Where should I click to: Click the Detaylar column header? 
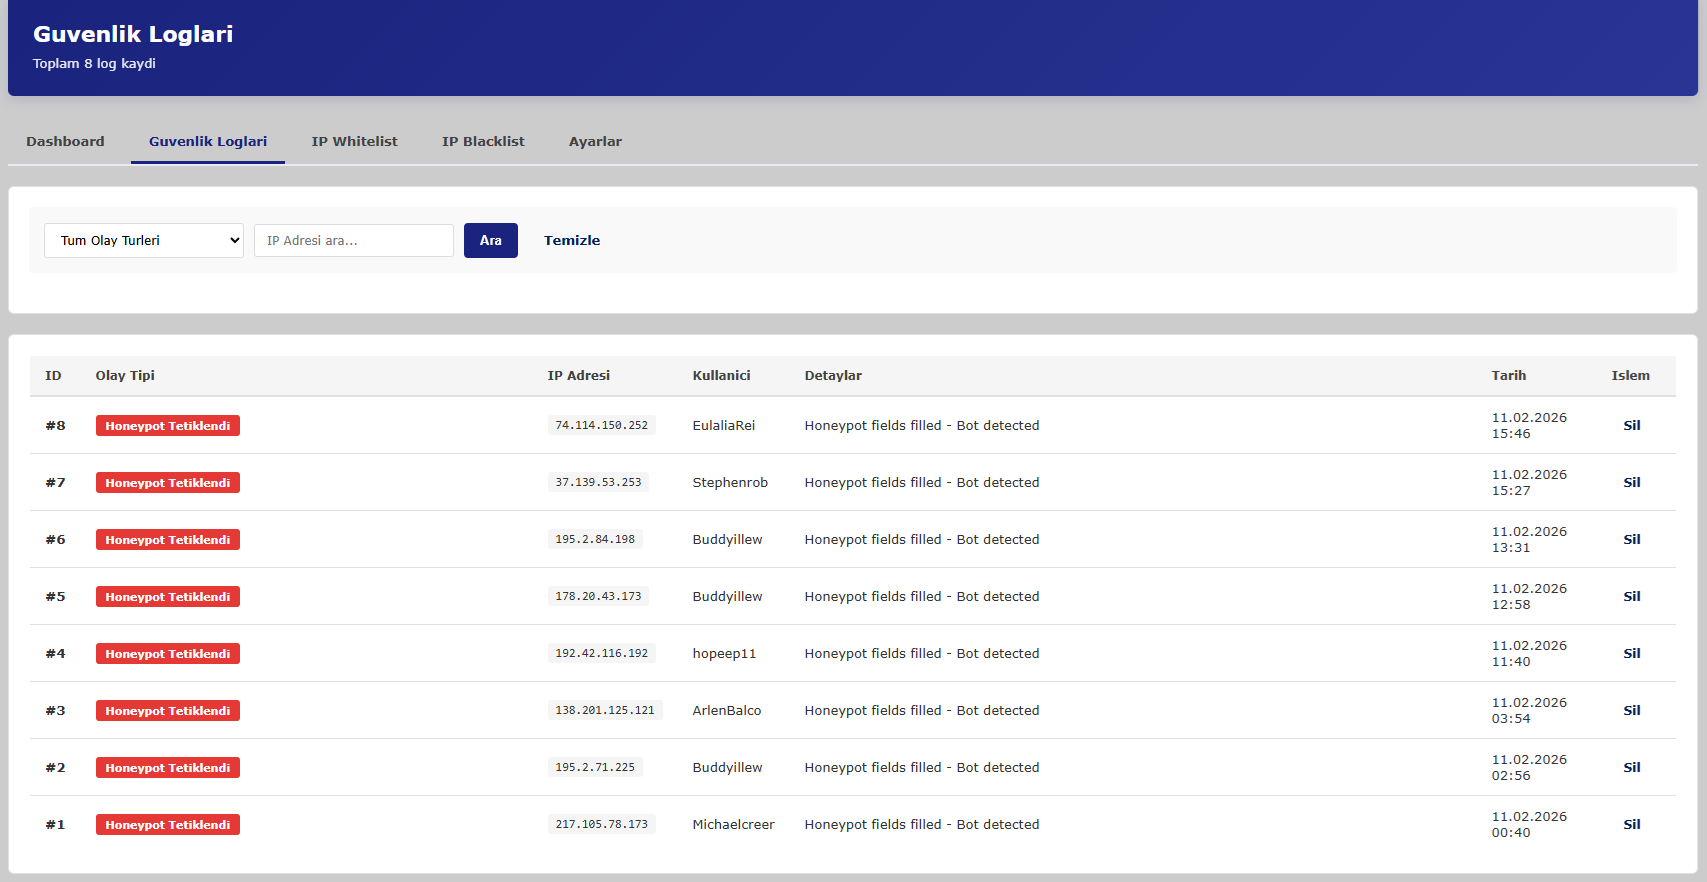point(833,375)
